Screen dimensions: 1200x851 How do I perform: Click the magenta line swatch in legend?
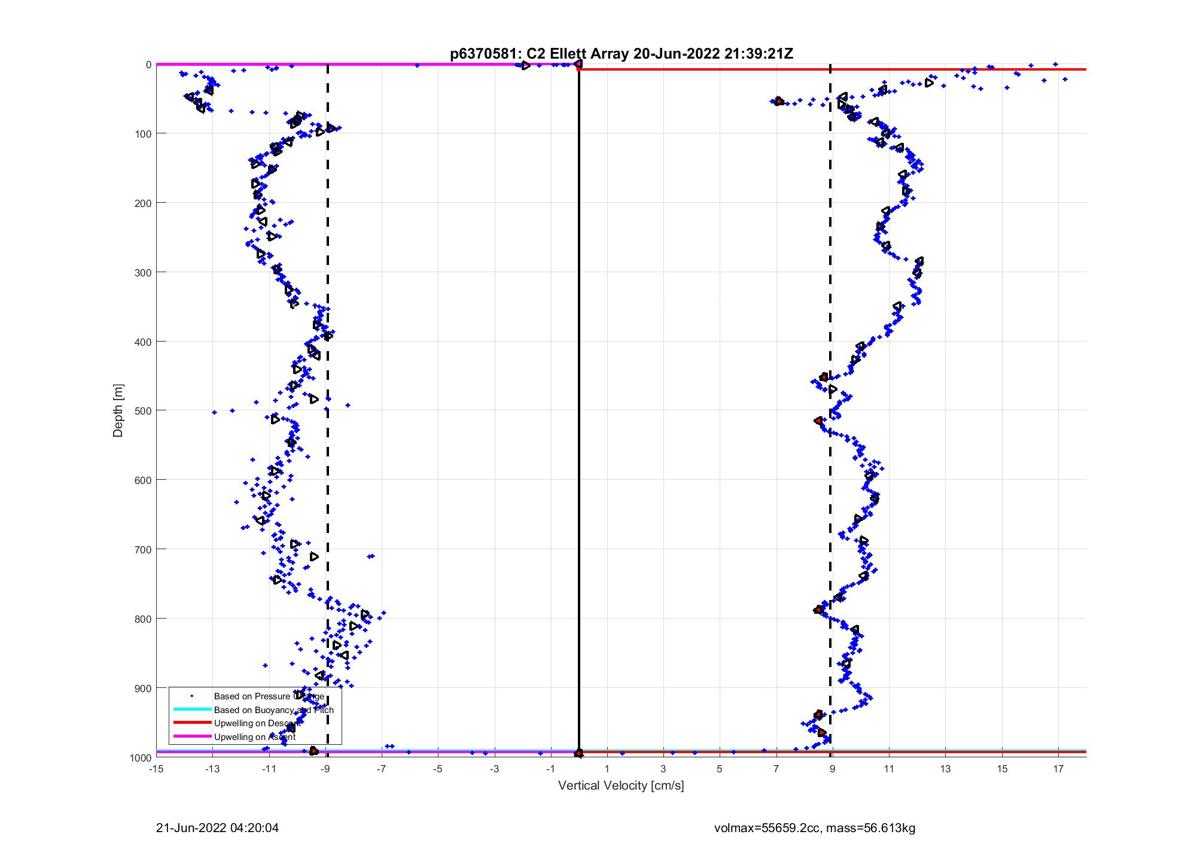pos(190,737)
